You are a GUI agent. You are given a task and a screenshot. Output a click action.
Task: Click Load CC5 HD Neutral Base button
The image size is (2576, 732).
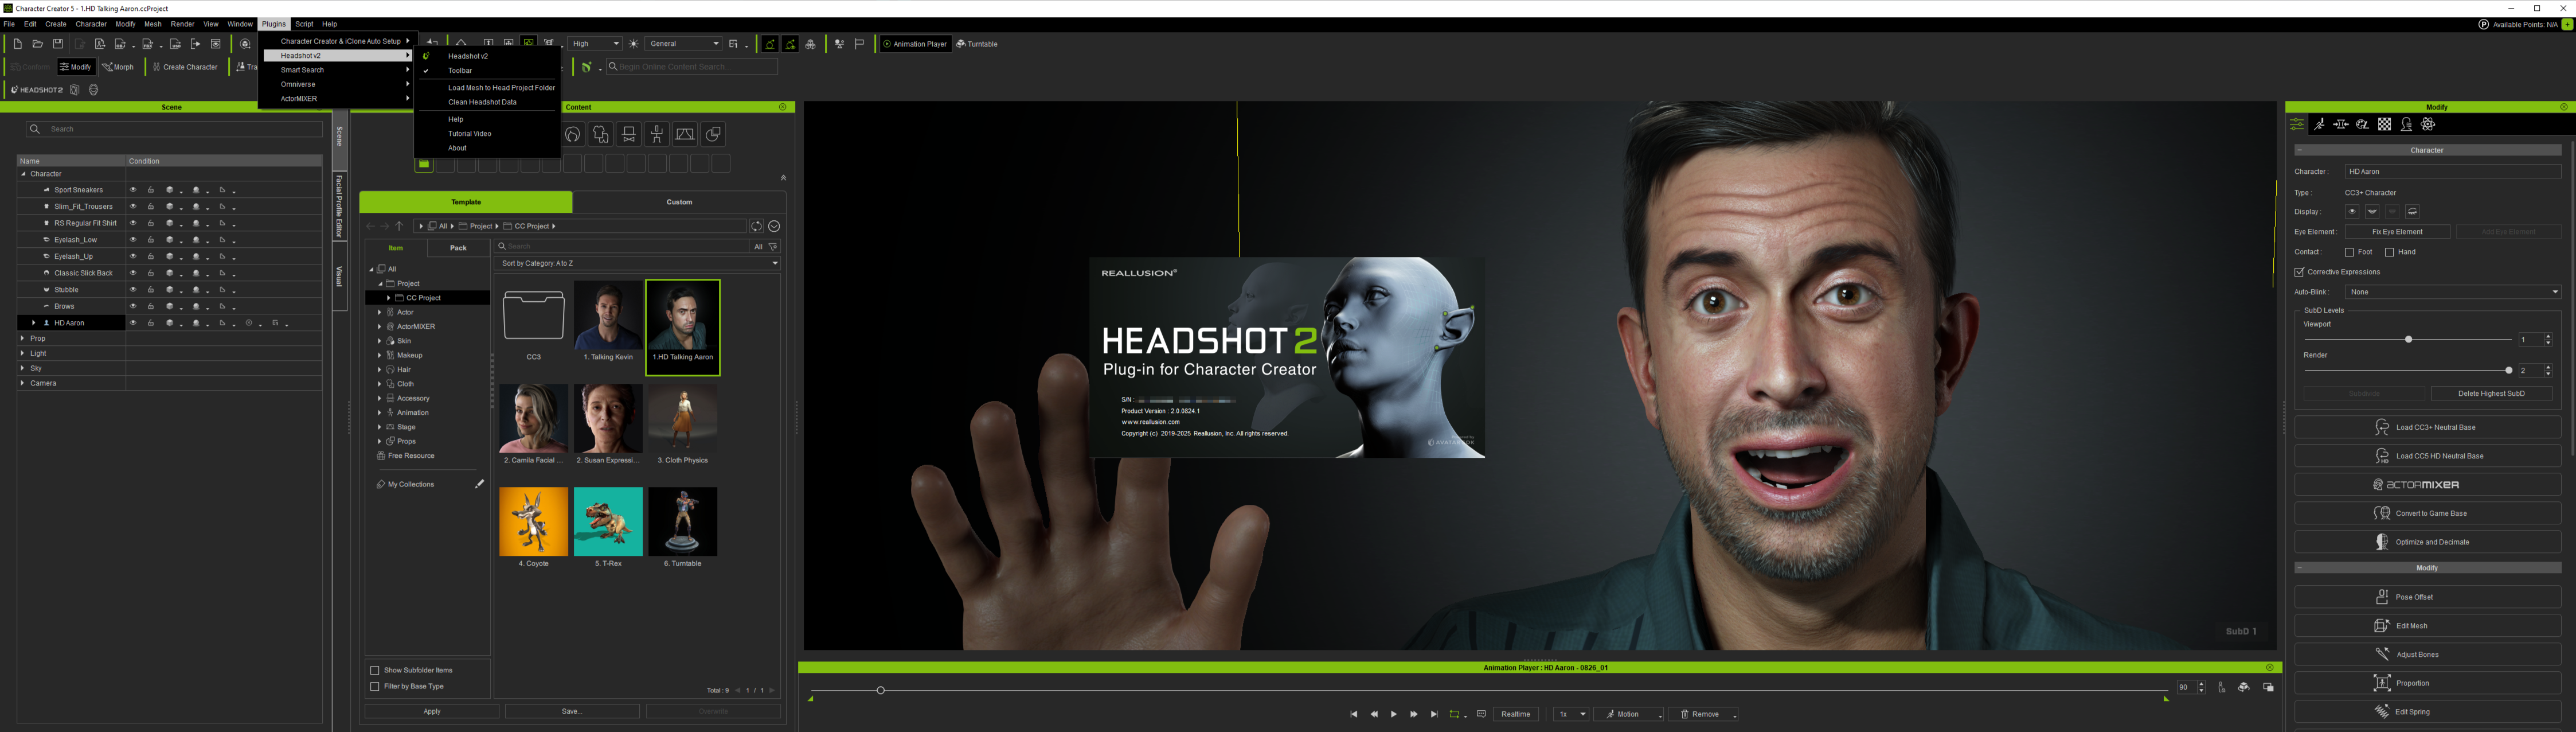click(x=2427, y=456)
